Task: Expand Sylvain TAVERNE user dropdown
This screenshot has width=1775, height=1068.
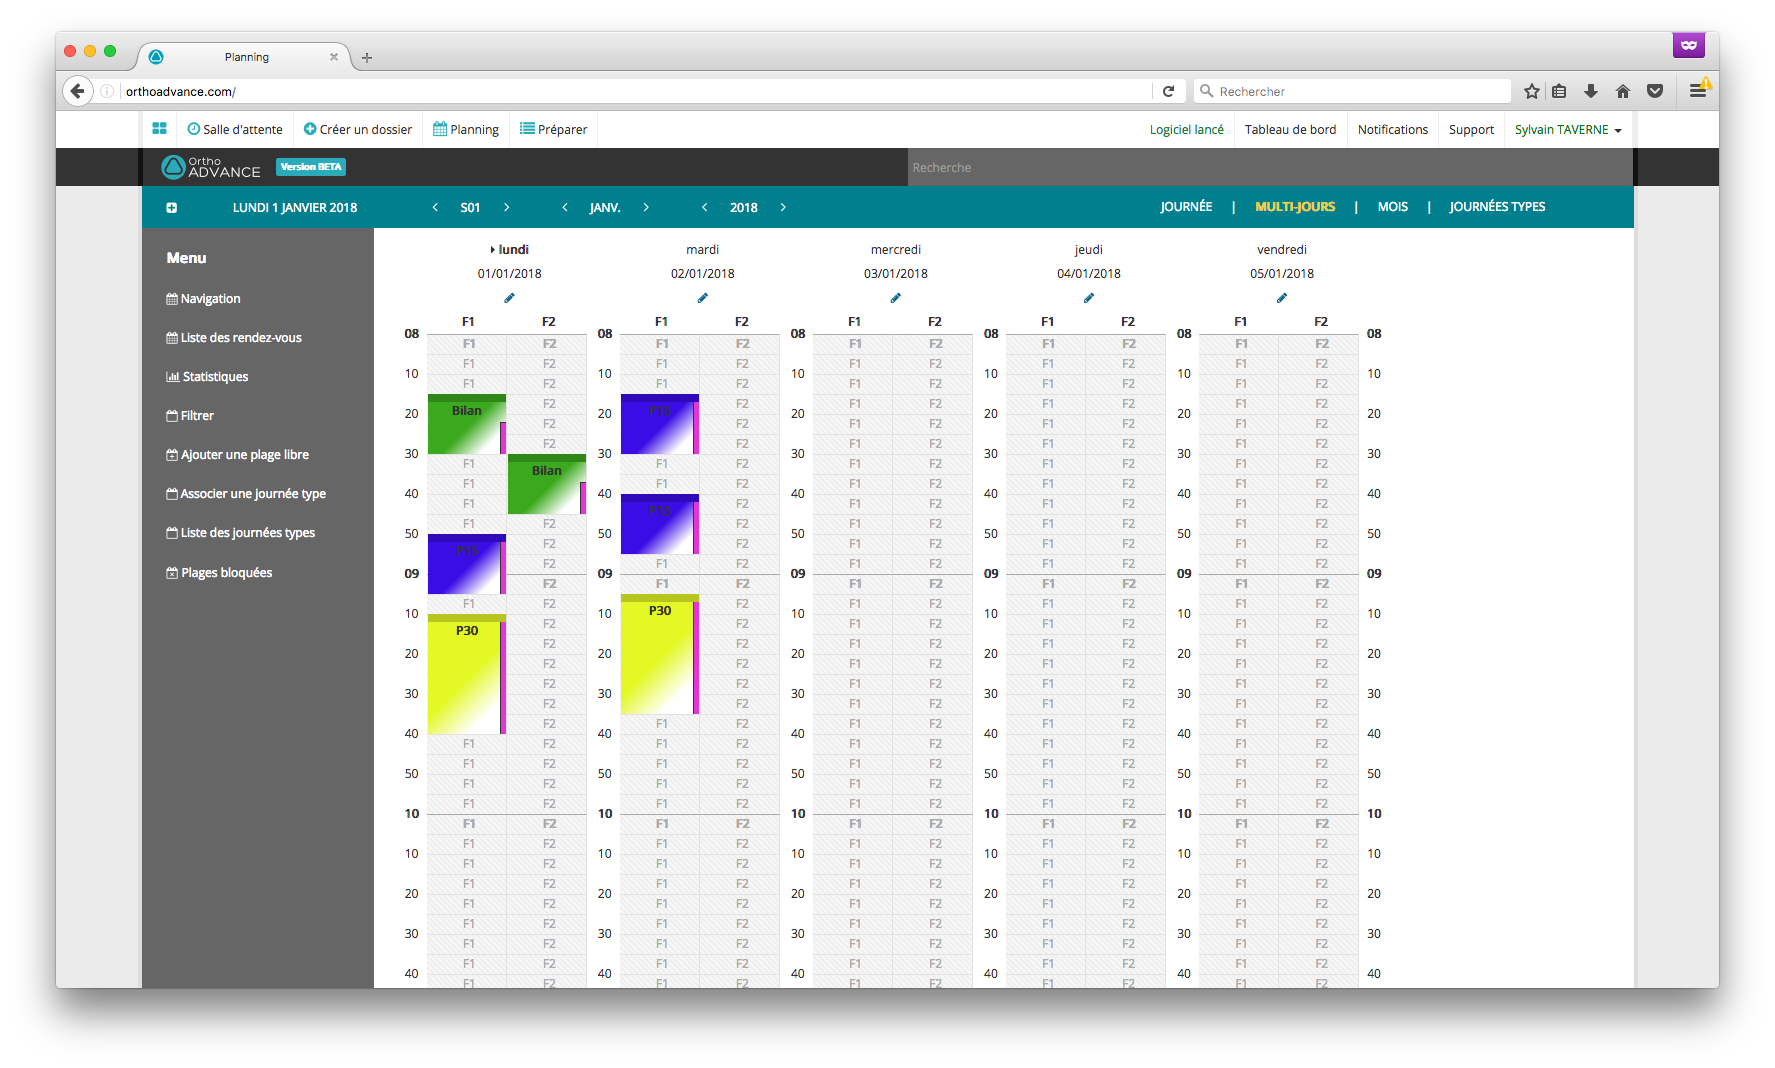Action: click(x=1568, y=130)
